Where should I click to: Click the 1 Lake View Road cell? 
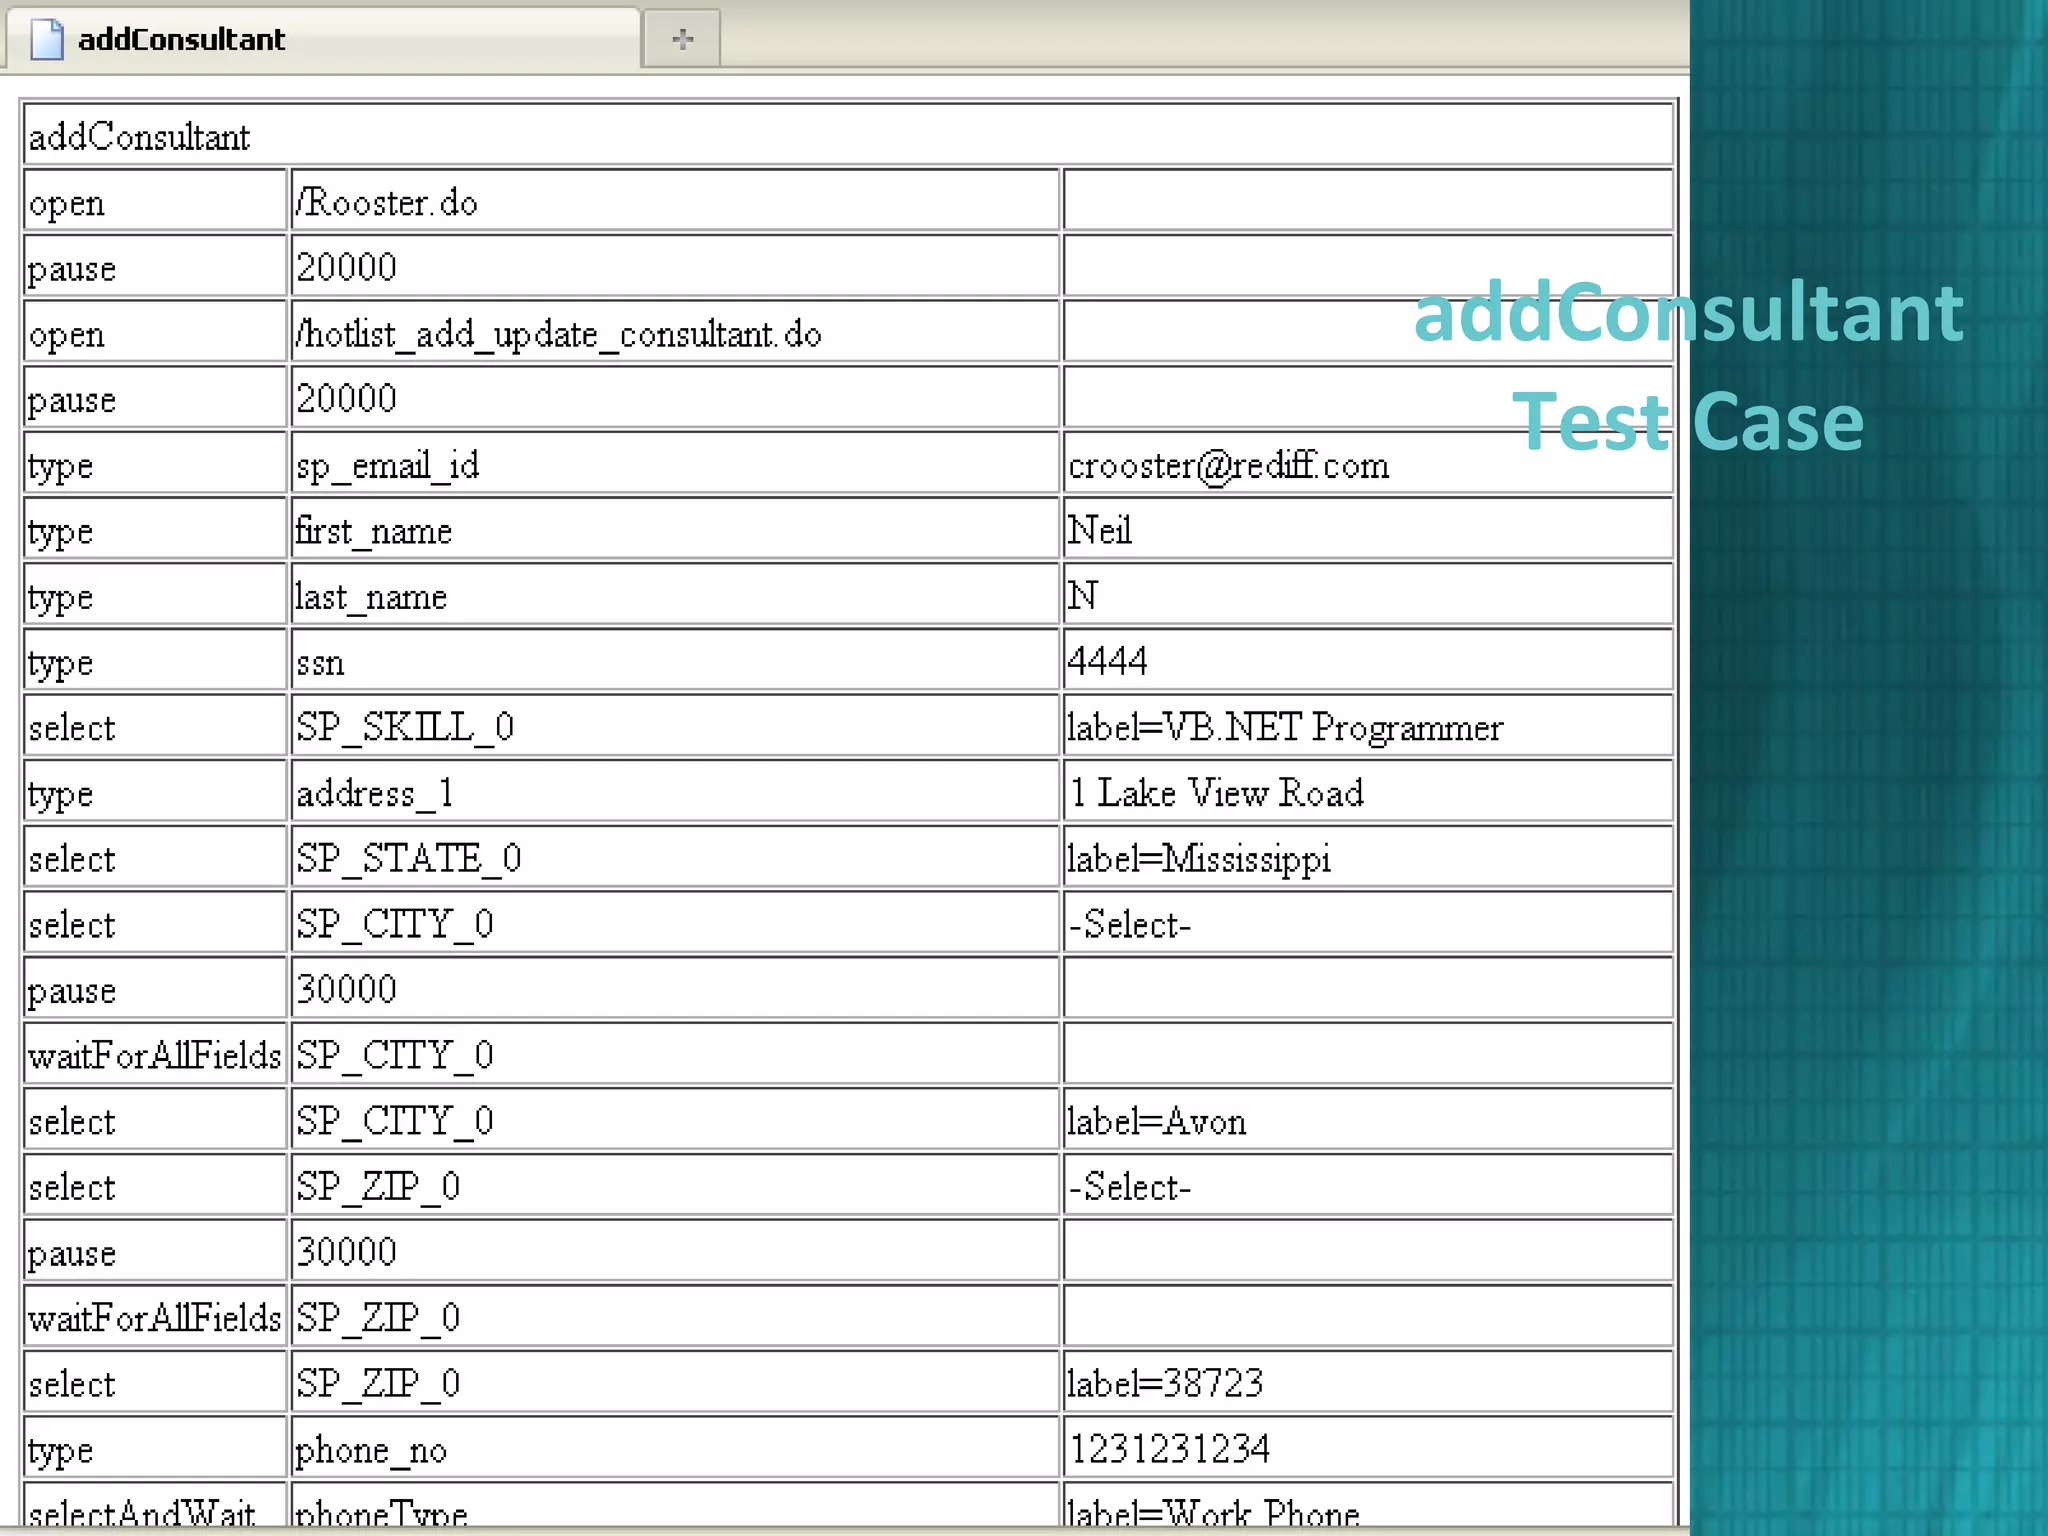[1368, 792]
